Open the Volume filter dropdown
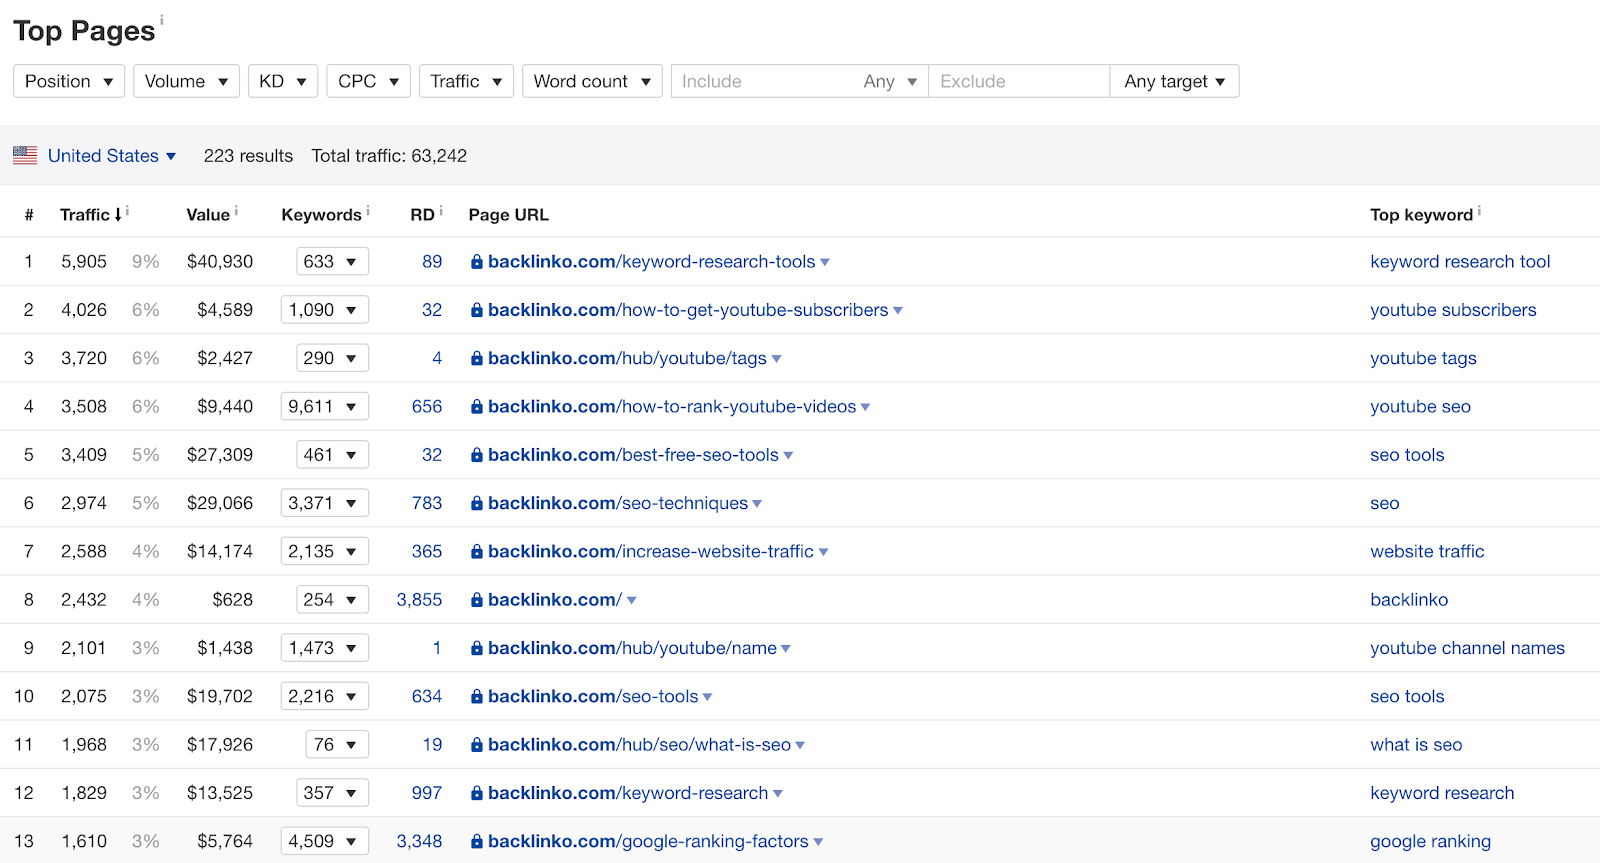This screenshot has height=863, width=1600. tap(186, 81)
